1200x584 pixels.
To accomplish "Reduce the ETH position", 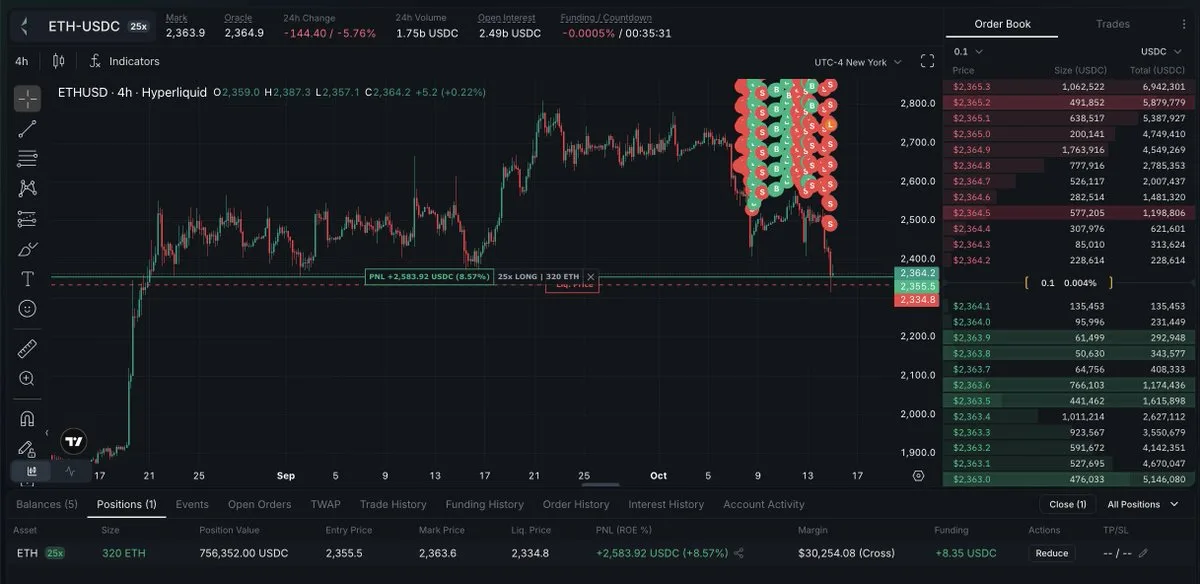I will coord(1052,553).
